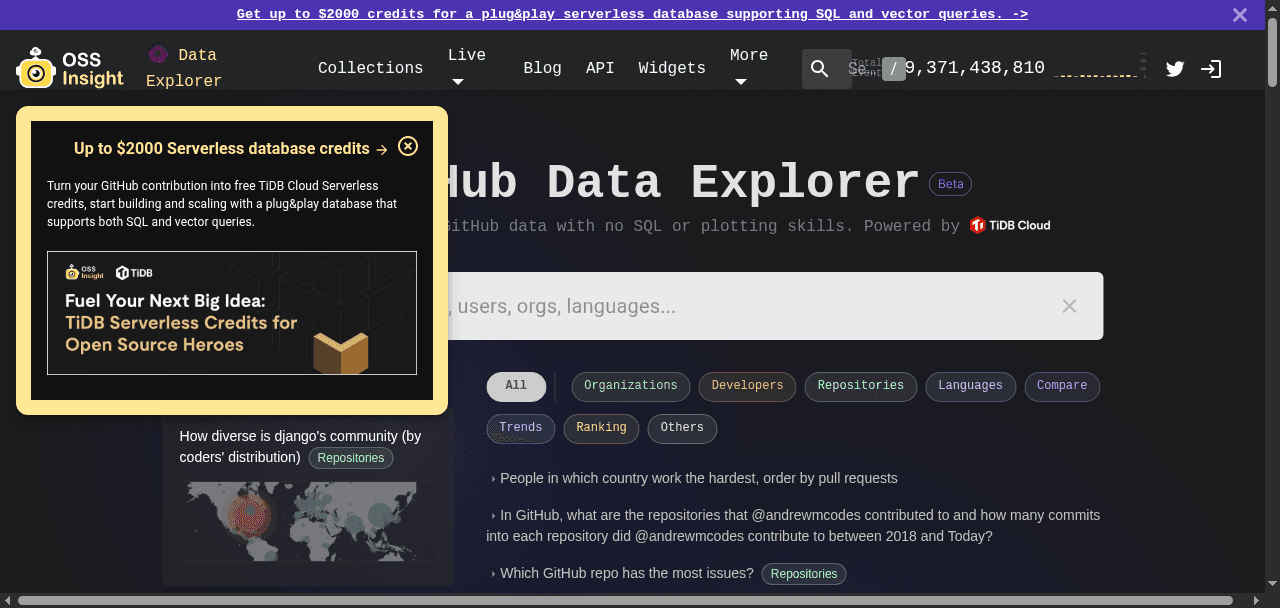This screenshot has height=608, width=1280.
Task: Open the OSS Insight logo home link
Action: (70, 68)
